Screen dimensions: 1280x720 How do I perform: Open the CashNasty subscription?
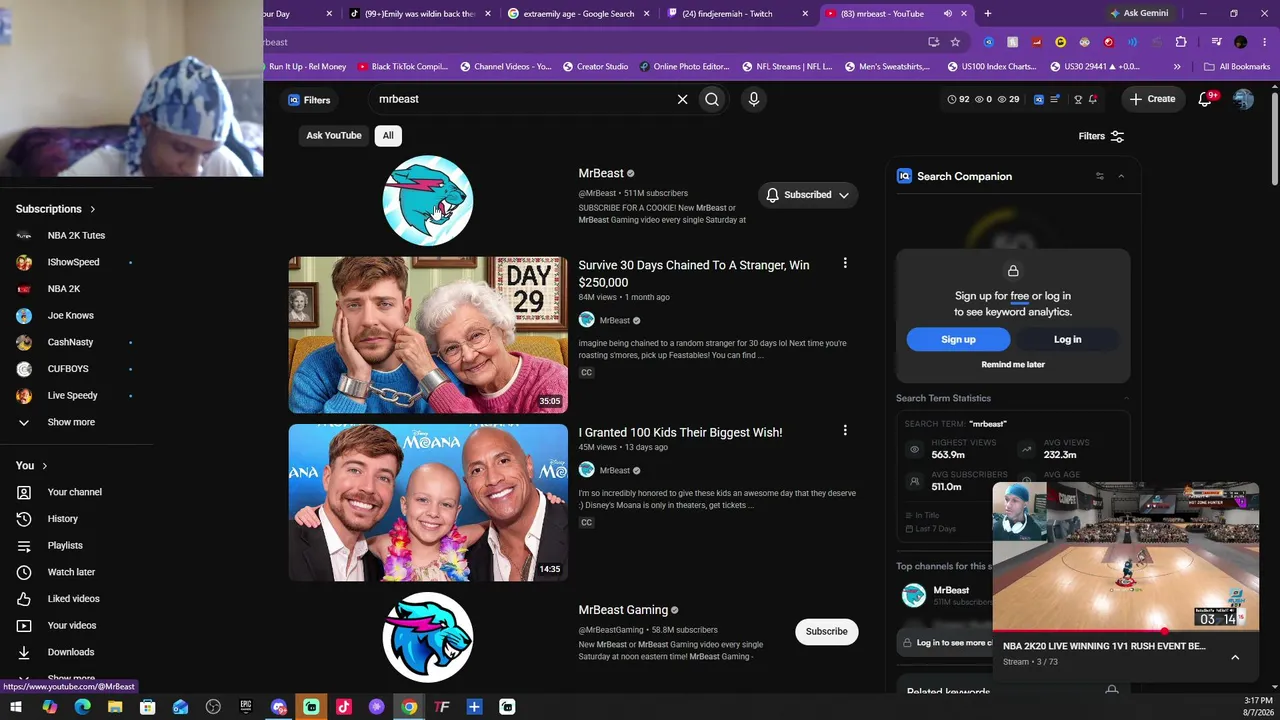(x=74, y=342)
